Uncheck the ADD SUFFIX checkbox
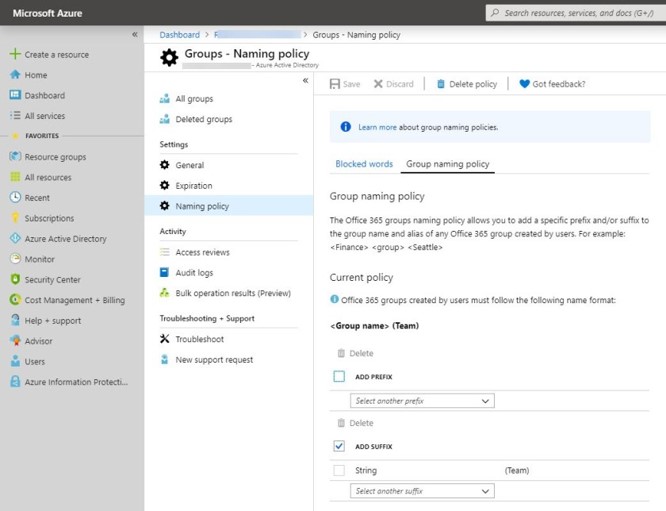The width and height of the screenshot is (666, 511). point(339,446)
